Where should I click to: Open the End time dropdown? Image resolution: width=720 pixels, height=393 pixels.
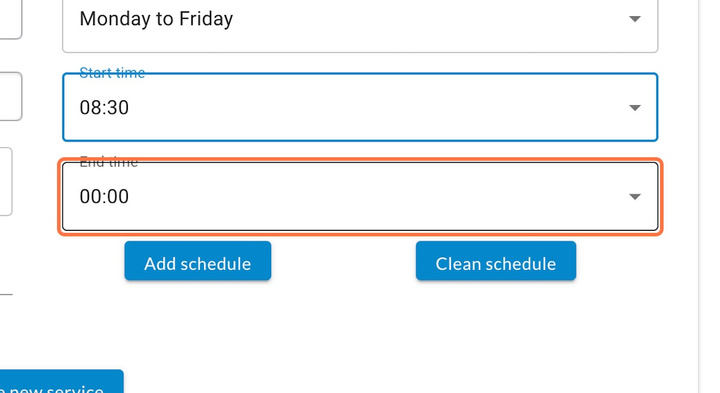[x=360, y=196]
